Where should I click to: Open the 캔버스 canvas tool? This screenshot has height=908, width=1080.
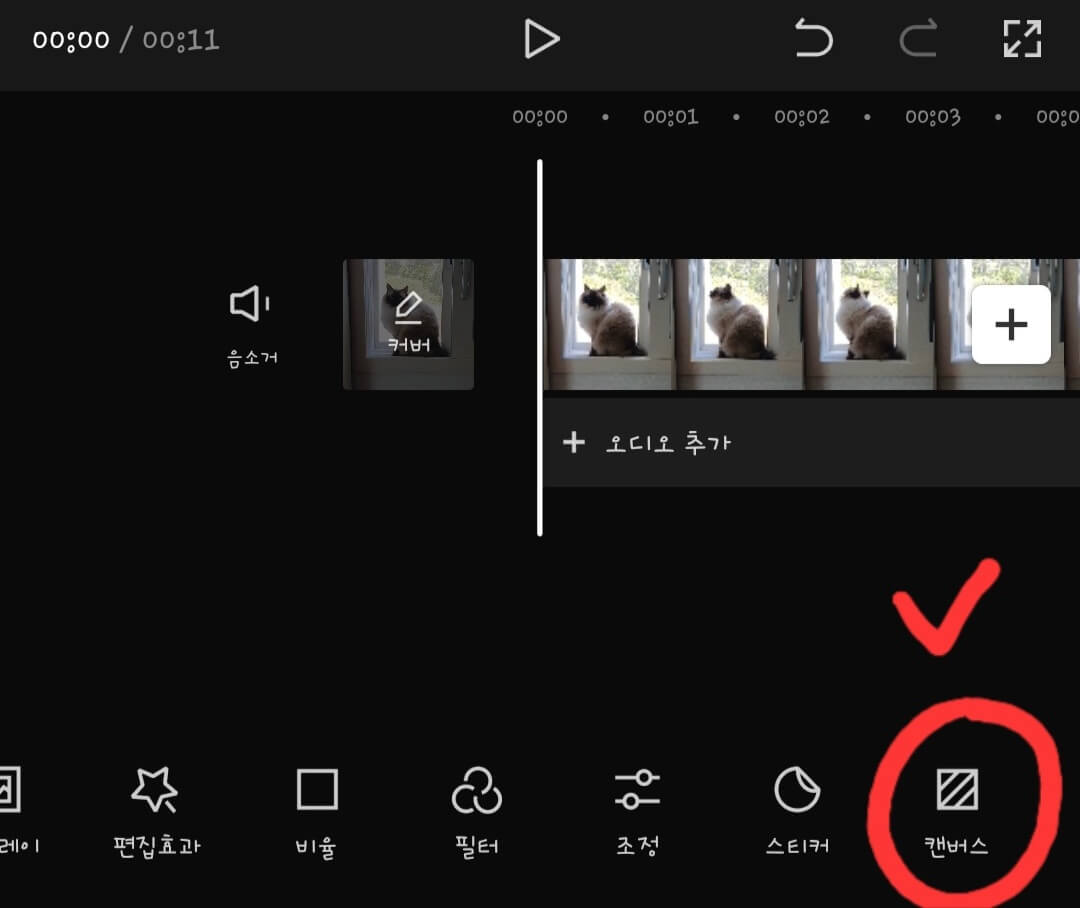957,813
